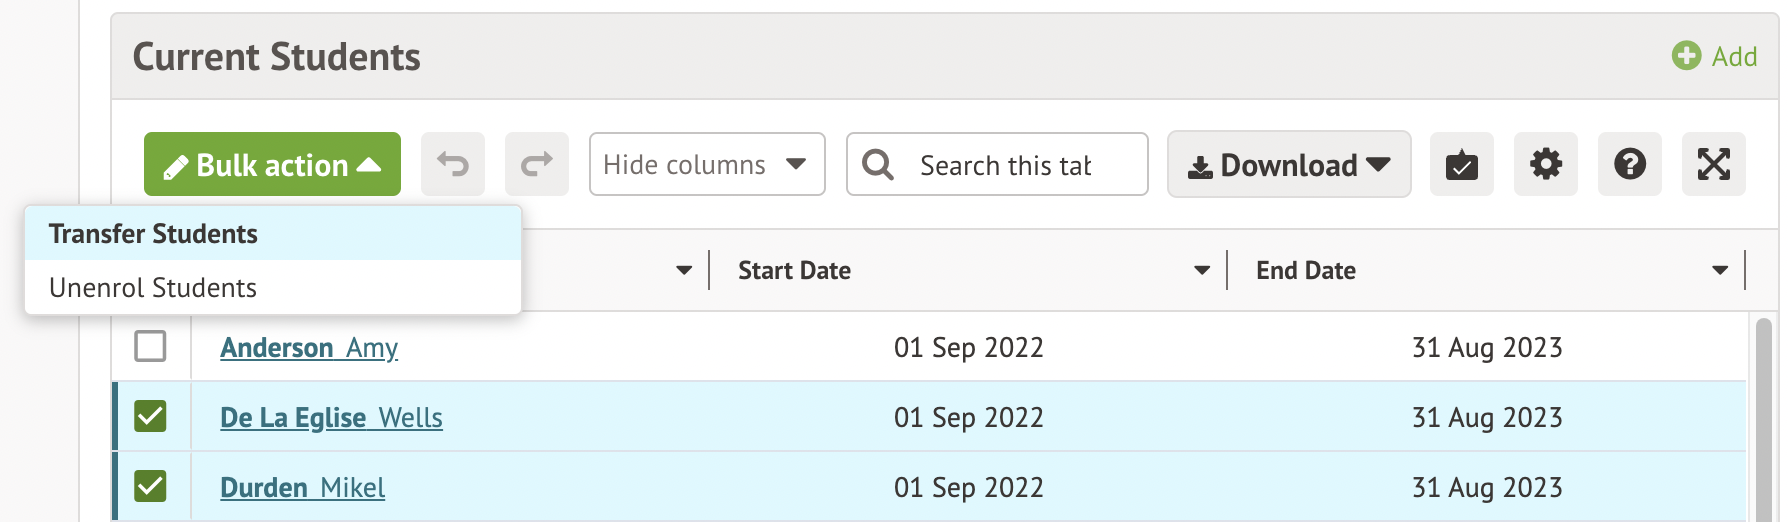Image resolution: width=1788 pixels, height=522 pixels.
Task: Choose Unenrol Students menu option
Action: 153,288
